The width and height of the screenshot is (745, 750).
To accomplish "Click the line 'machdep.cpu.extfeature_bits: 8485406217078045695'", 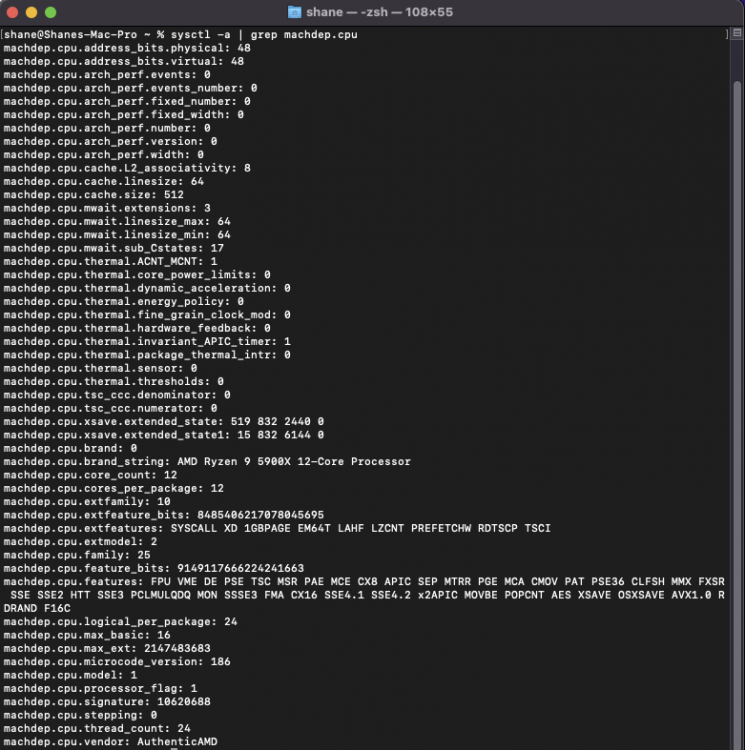I will tap(164, 516).
